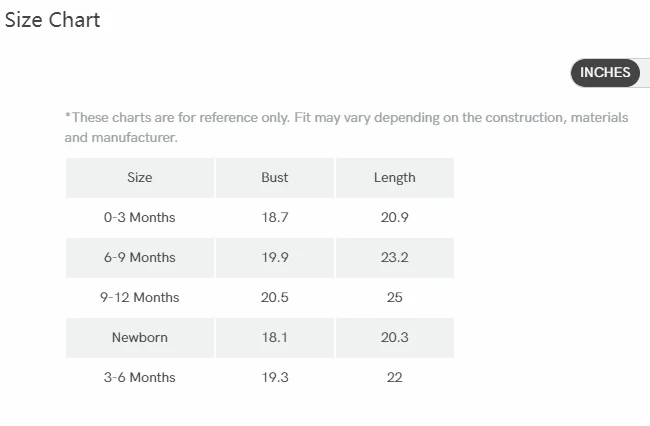Click the 0-3 Months size row
Image resolution: width=650 pixels, height=426 pixels.
click(260, 217)
